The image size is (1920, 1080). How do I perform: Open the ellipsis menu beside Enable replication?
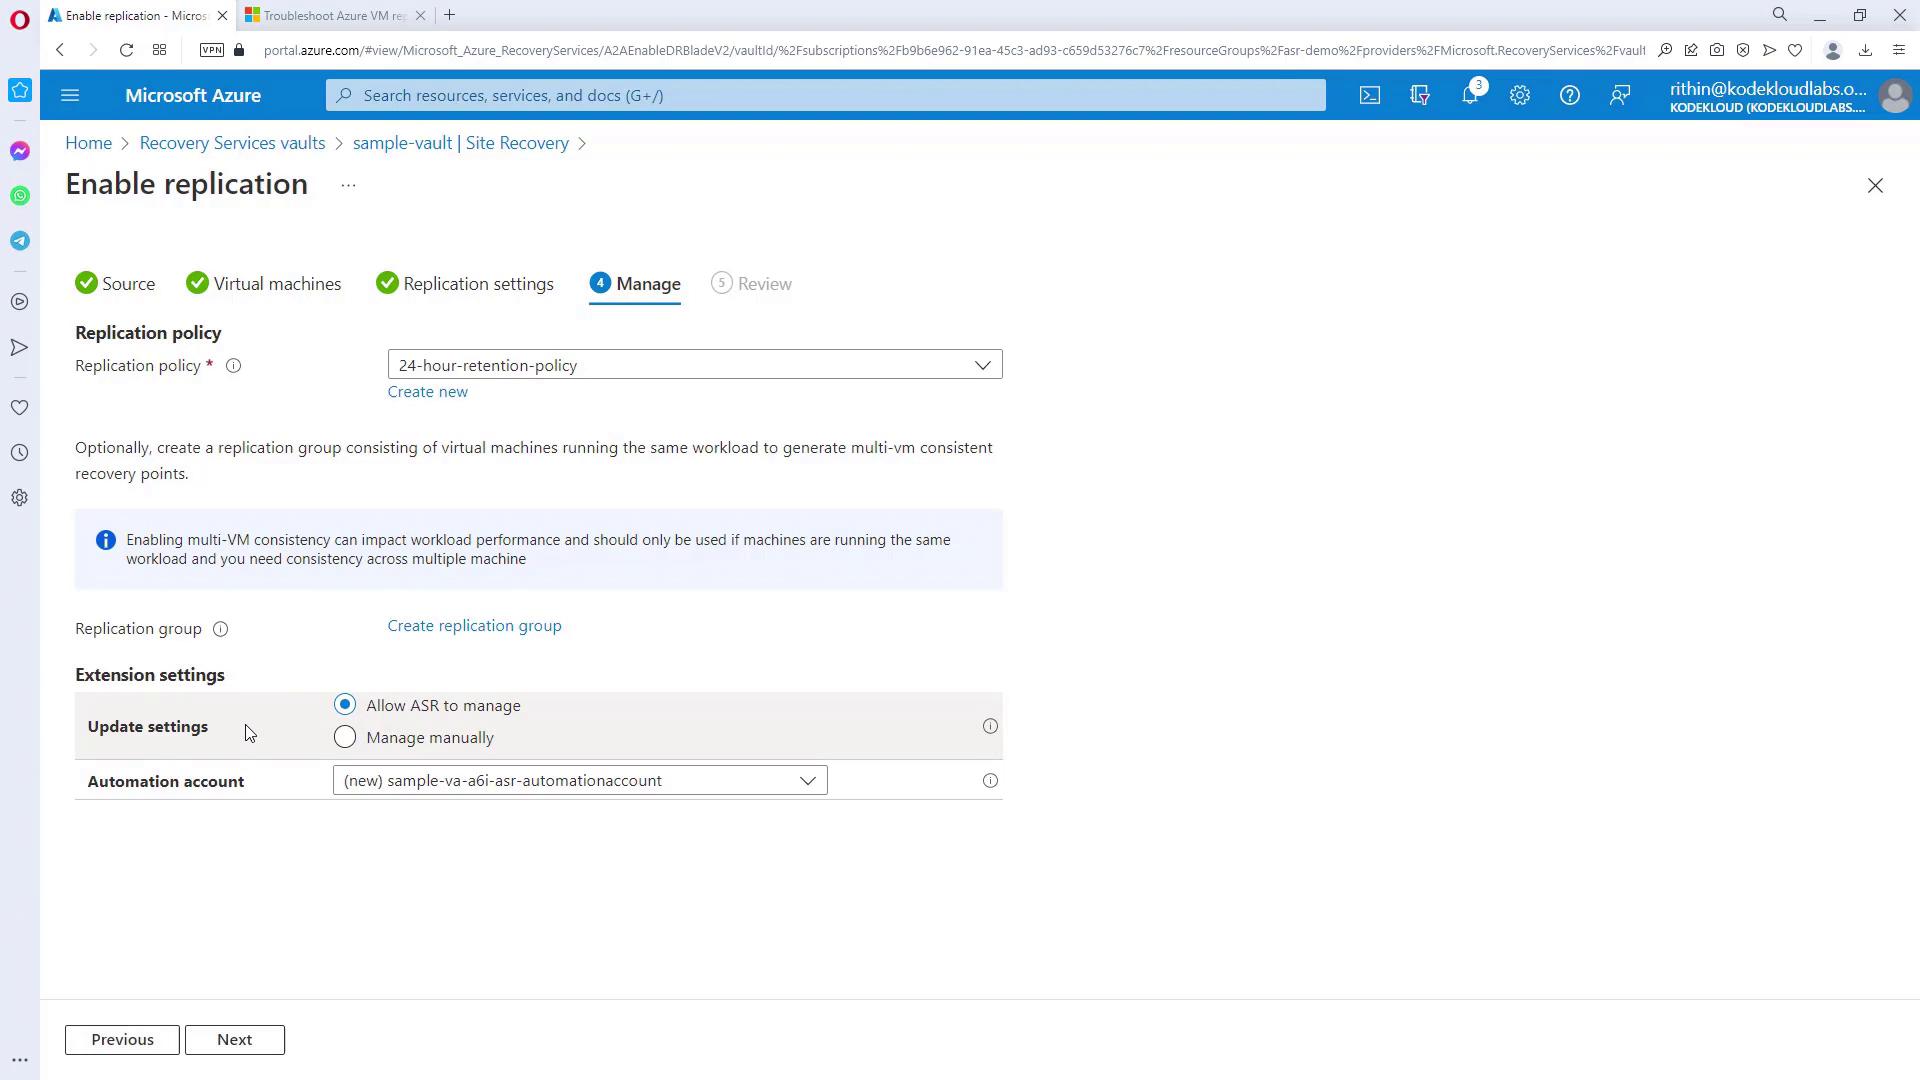(348, 186)
